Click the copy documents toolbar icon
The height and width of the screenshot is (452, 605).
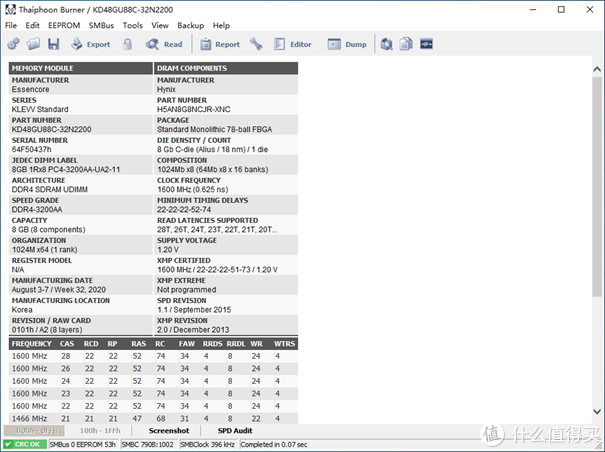[x=406, y=44]
